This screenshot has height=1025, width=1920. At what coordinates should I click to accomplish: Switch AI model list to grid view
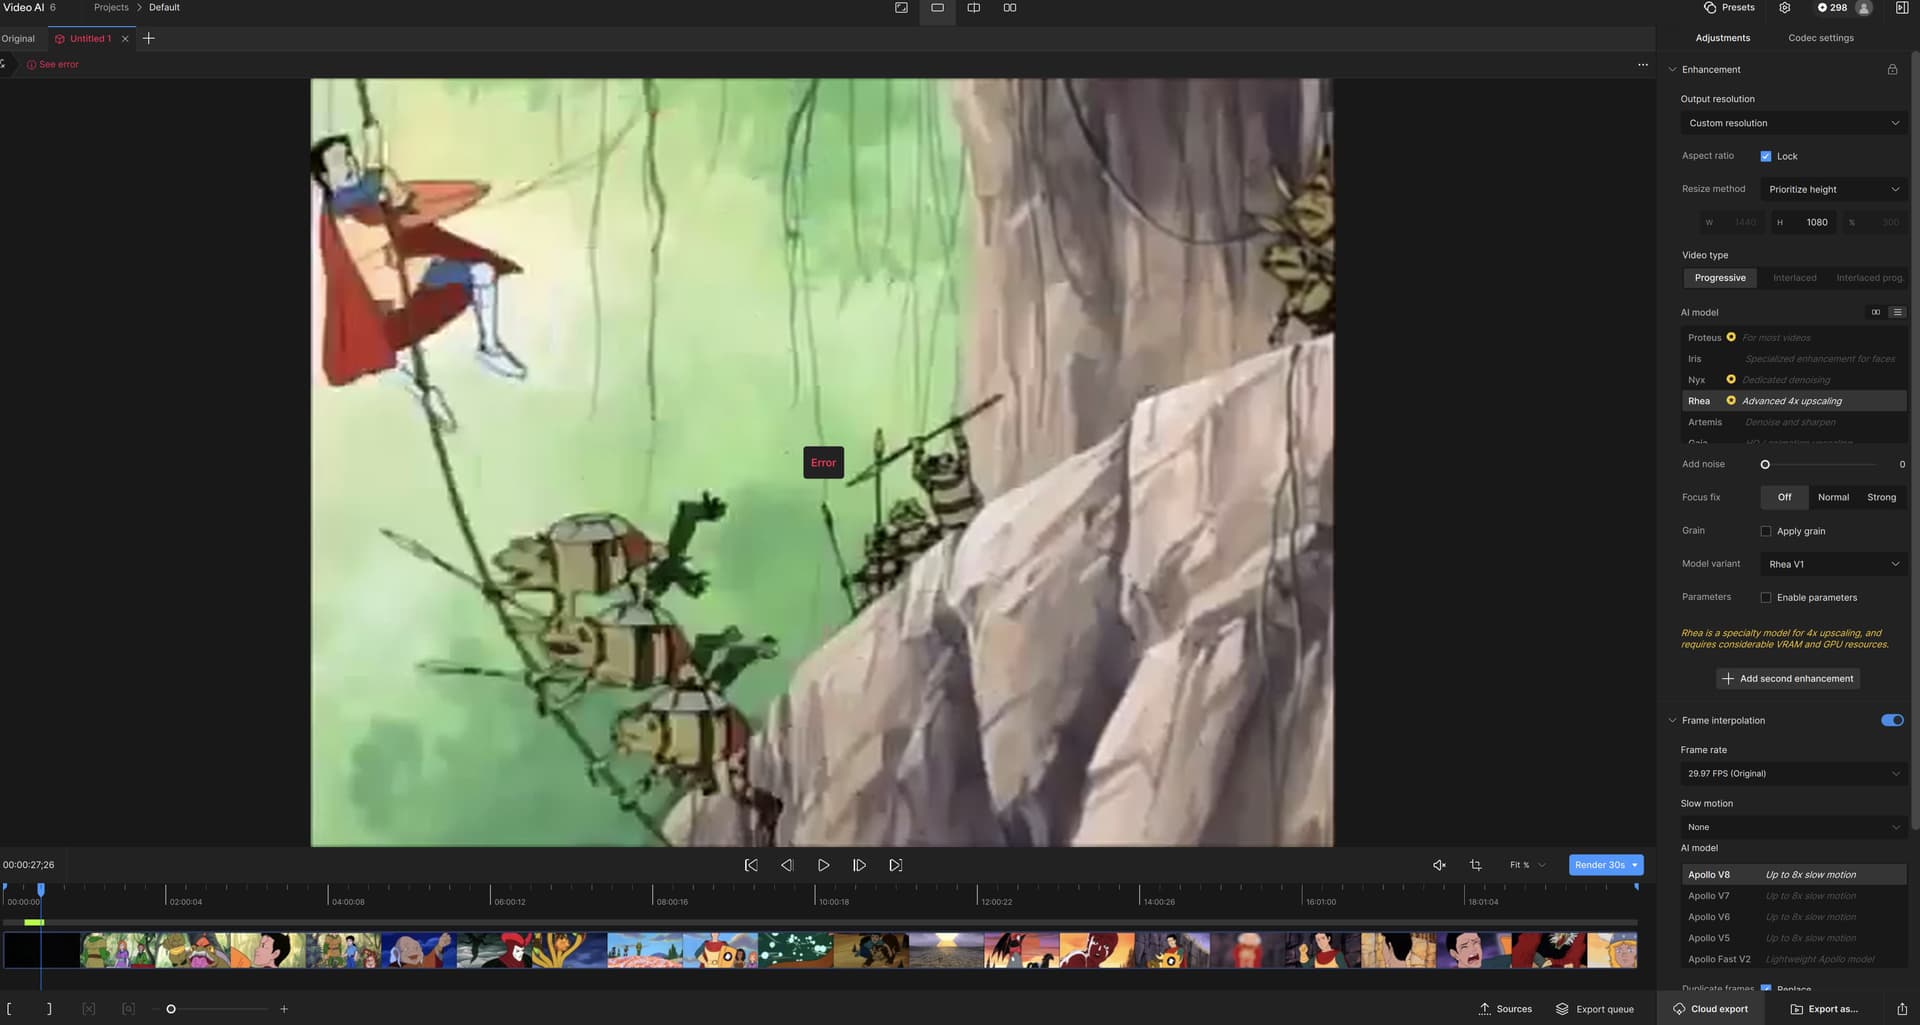click(1876, 313)
